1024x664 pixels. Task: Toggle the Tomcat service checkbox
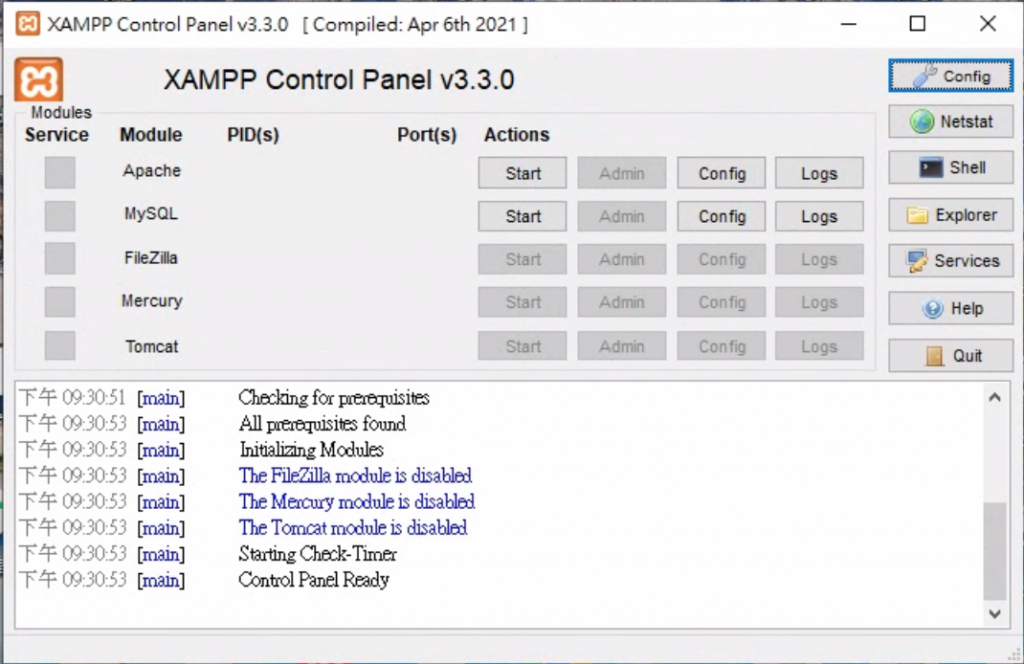[60, 345]
